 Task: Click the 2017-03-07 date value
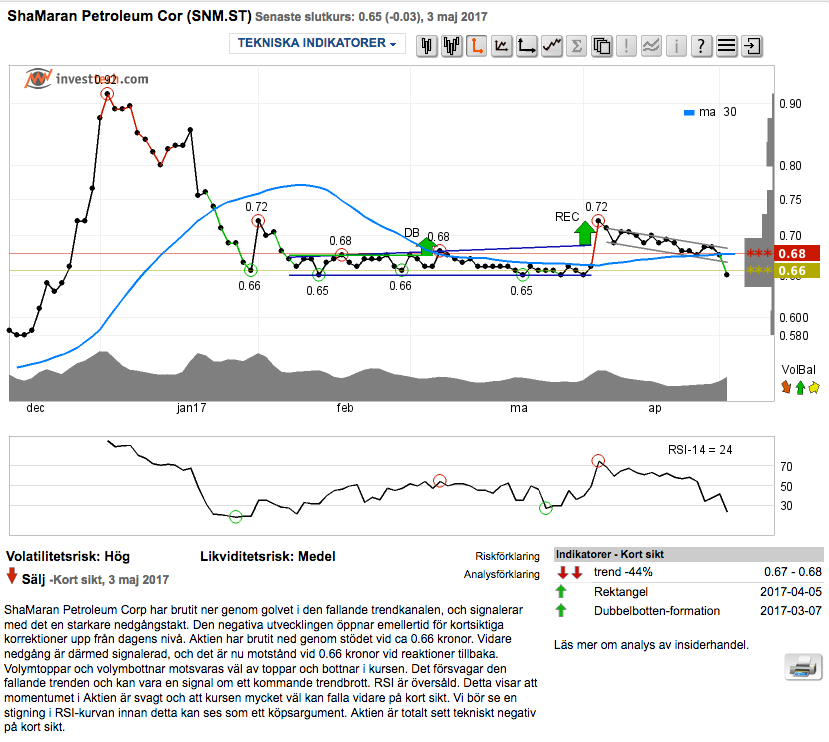[x=791, y=611]
